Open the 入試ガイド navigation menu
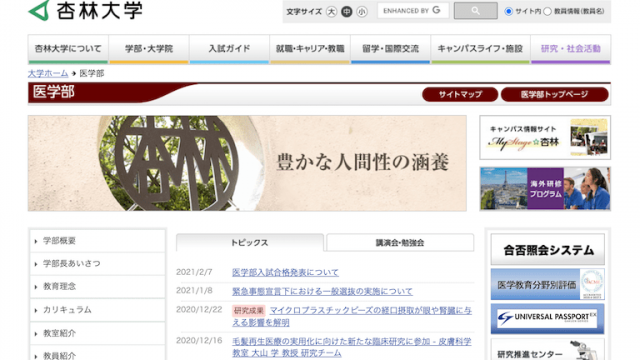This screenshot has width=640, height=360. 229,49
